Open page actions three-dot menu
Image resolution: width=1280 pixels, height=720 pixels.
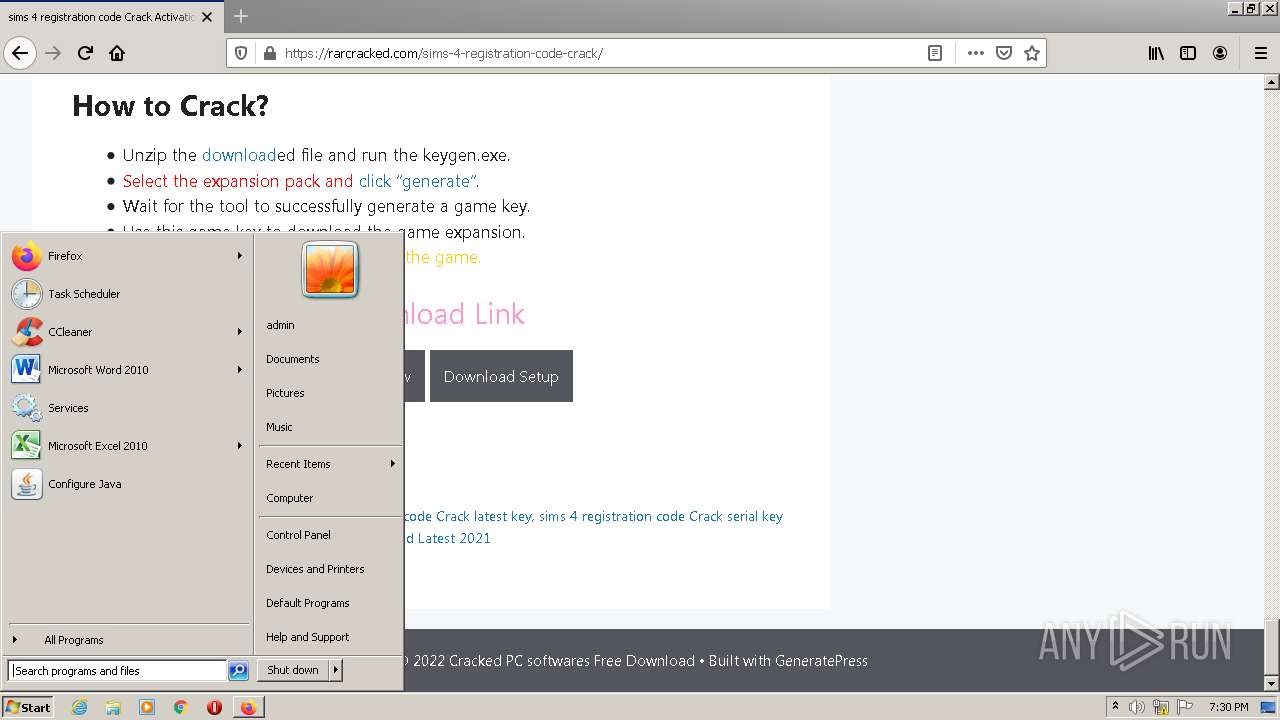(976, 53)
